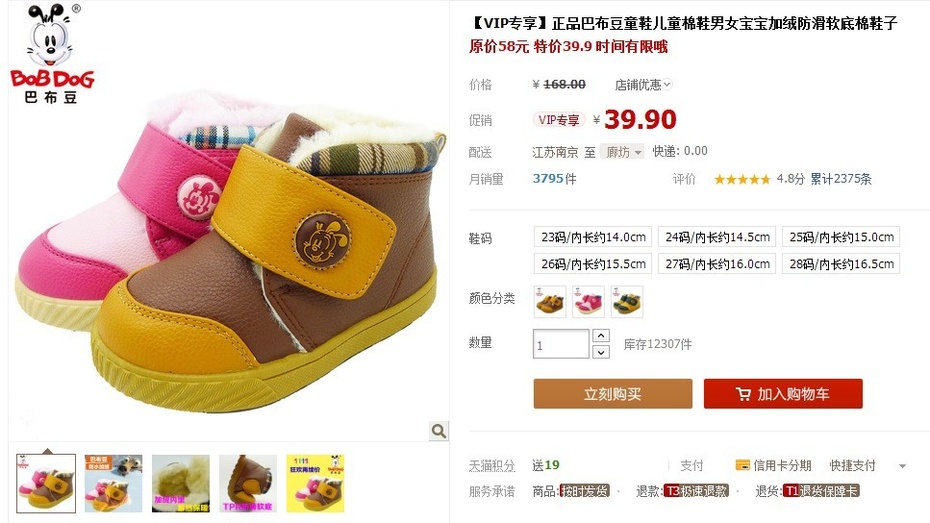
Task: Select shoe size 23码/内长约14.0cm
Action: coord(593,237)
